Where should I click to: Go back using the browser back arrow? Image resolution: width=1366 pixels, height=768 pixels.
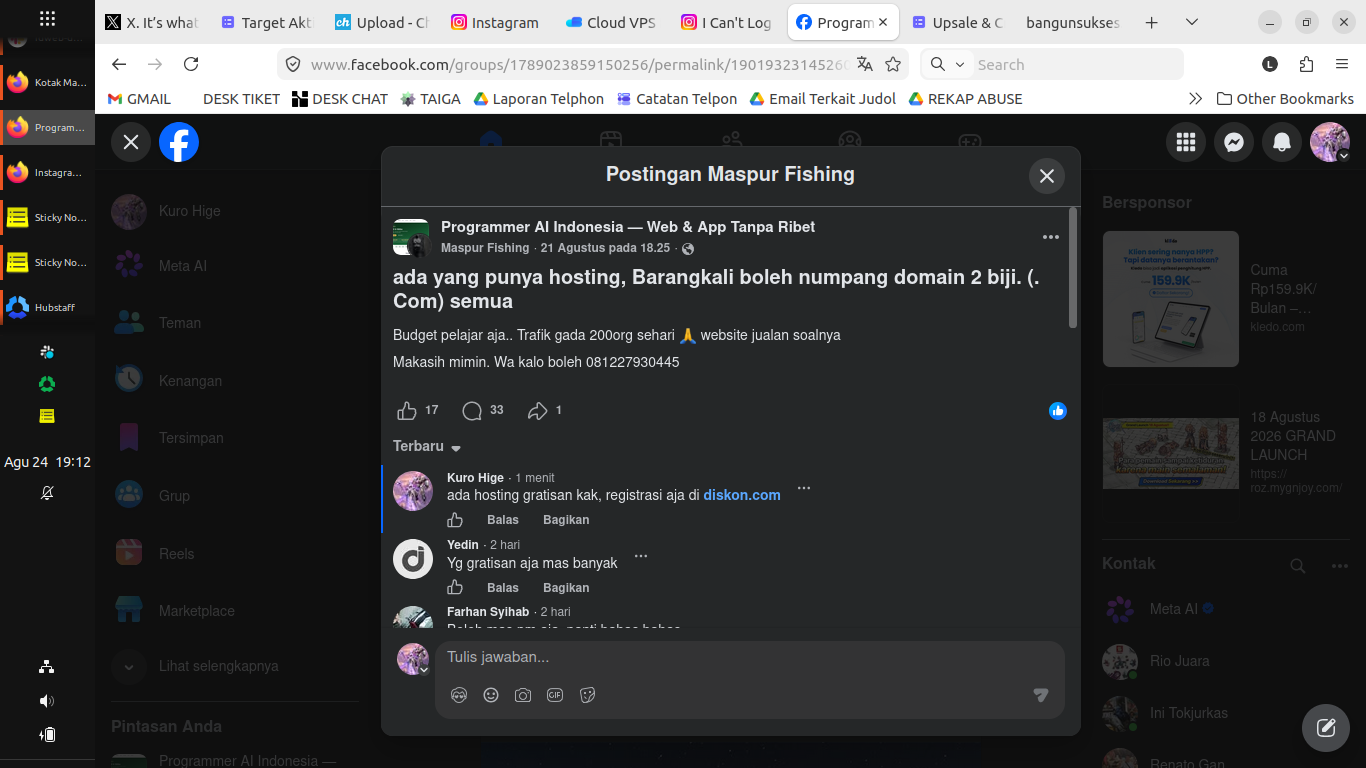(x=119, y=64)
